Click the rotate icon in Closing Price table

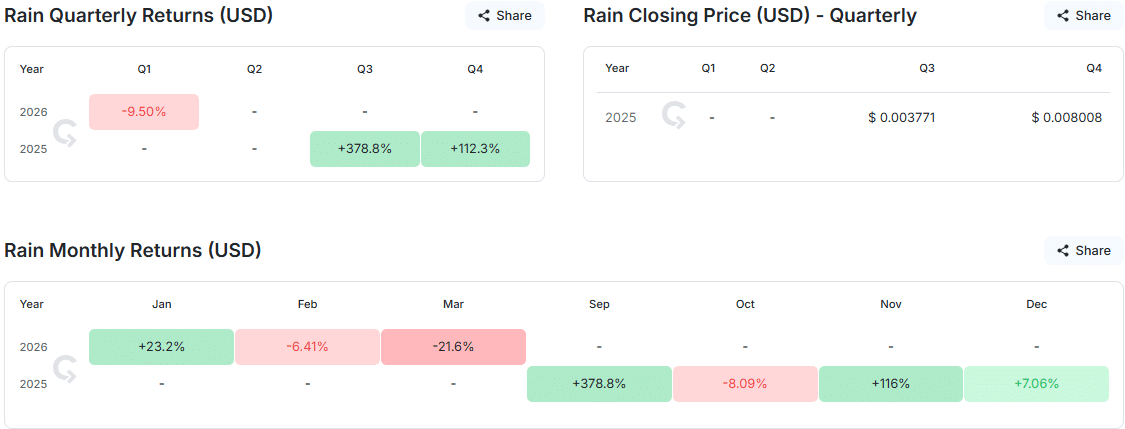pos(673,117)
